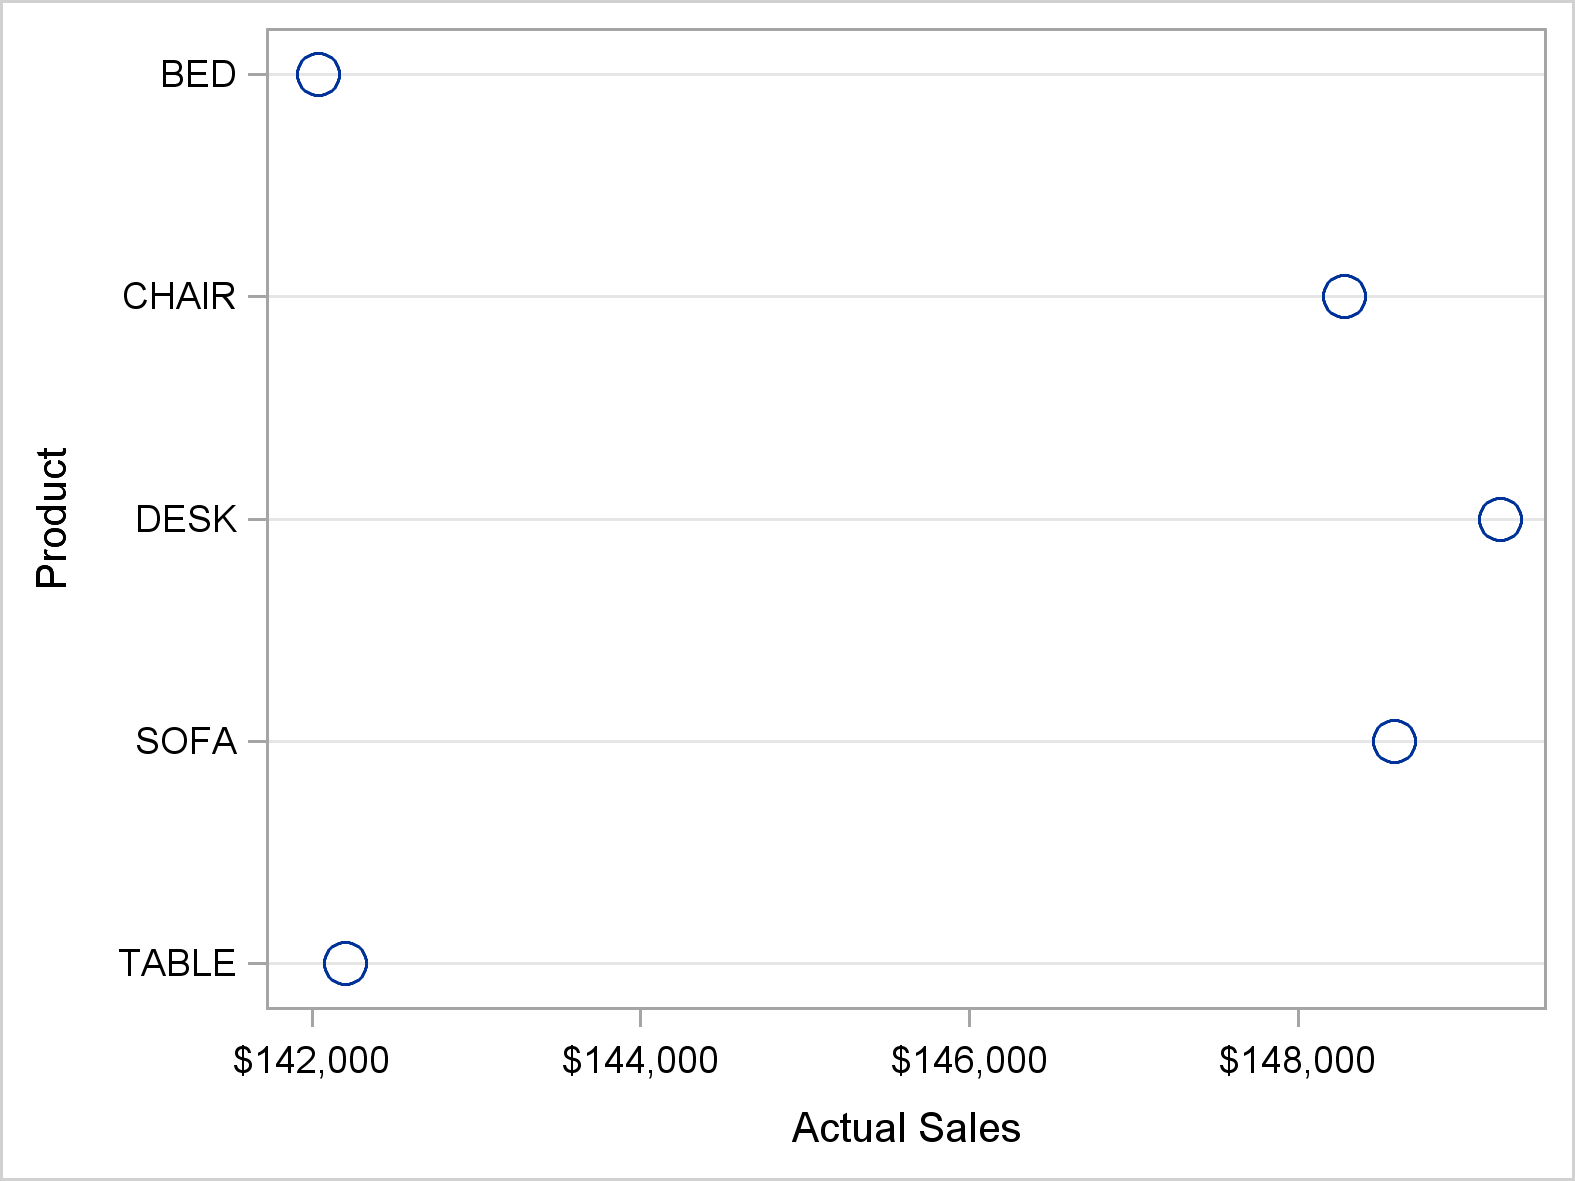Viewport: 1575px width, 1181px height.
Task: Select the SOFA category label
Action: click(186, 742)
